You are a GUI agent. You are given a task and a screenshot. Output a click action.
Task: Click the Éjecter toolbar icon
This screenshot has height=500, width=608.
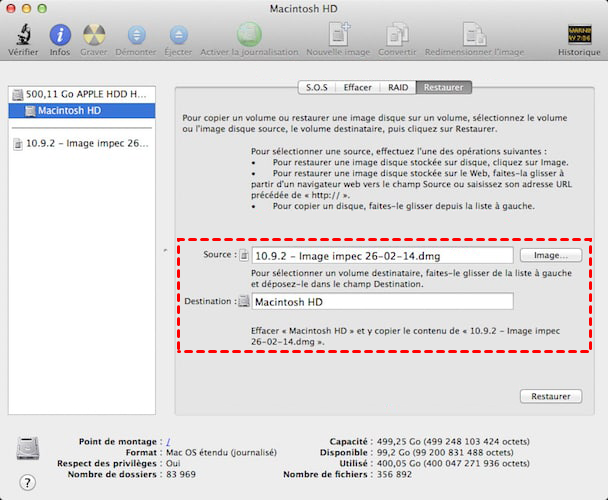178,35
